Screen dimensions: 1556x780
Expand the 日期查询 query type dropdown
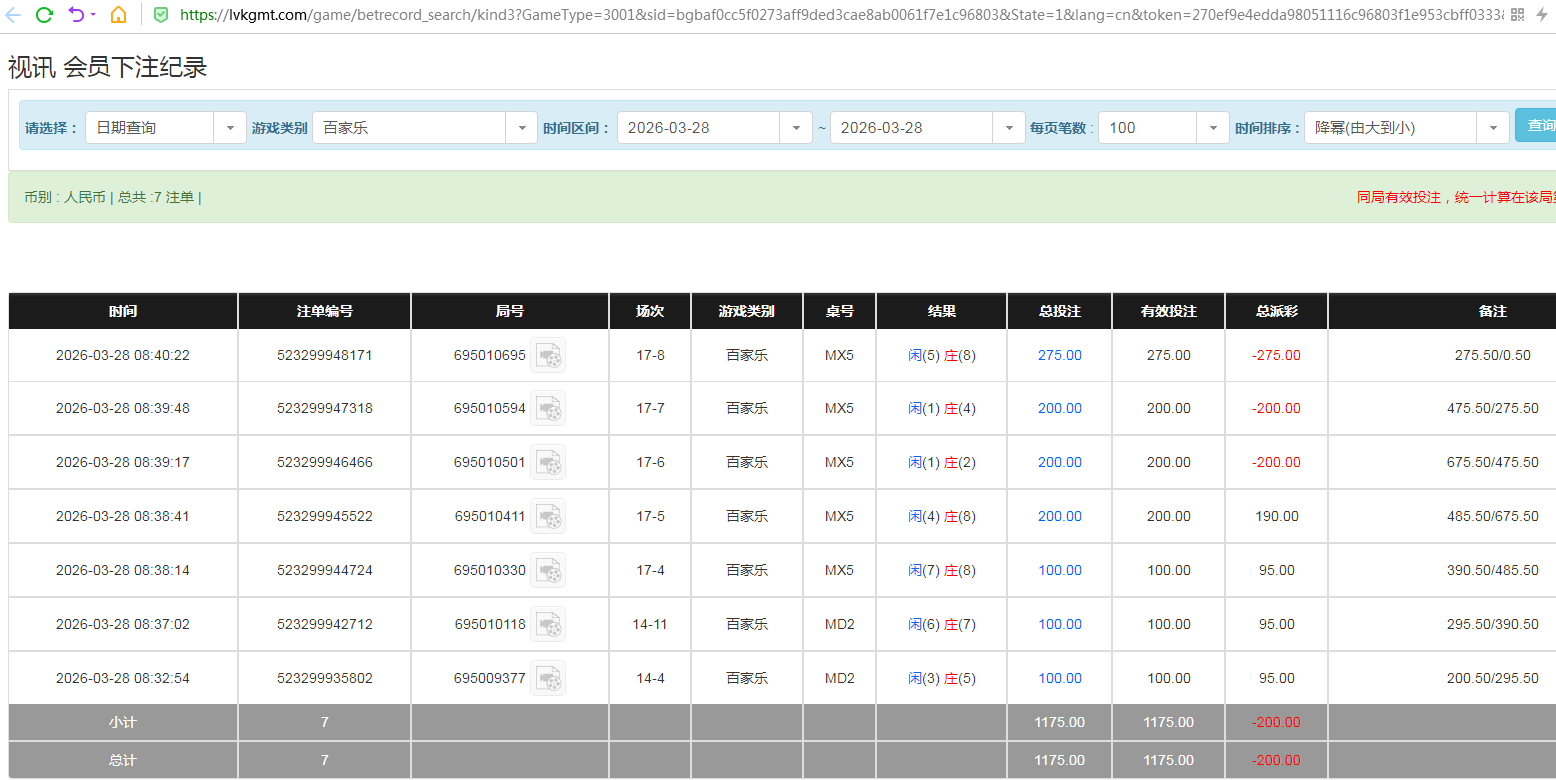(x=229, y=128)
